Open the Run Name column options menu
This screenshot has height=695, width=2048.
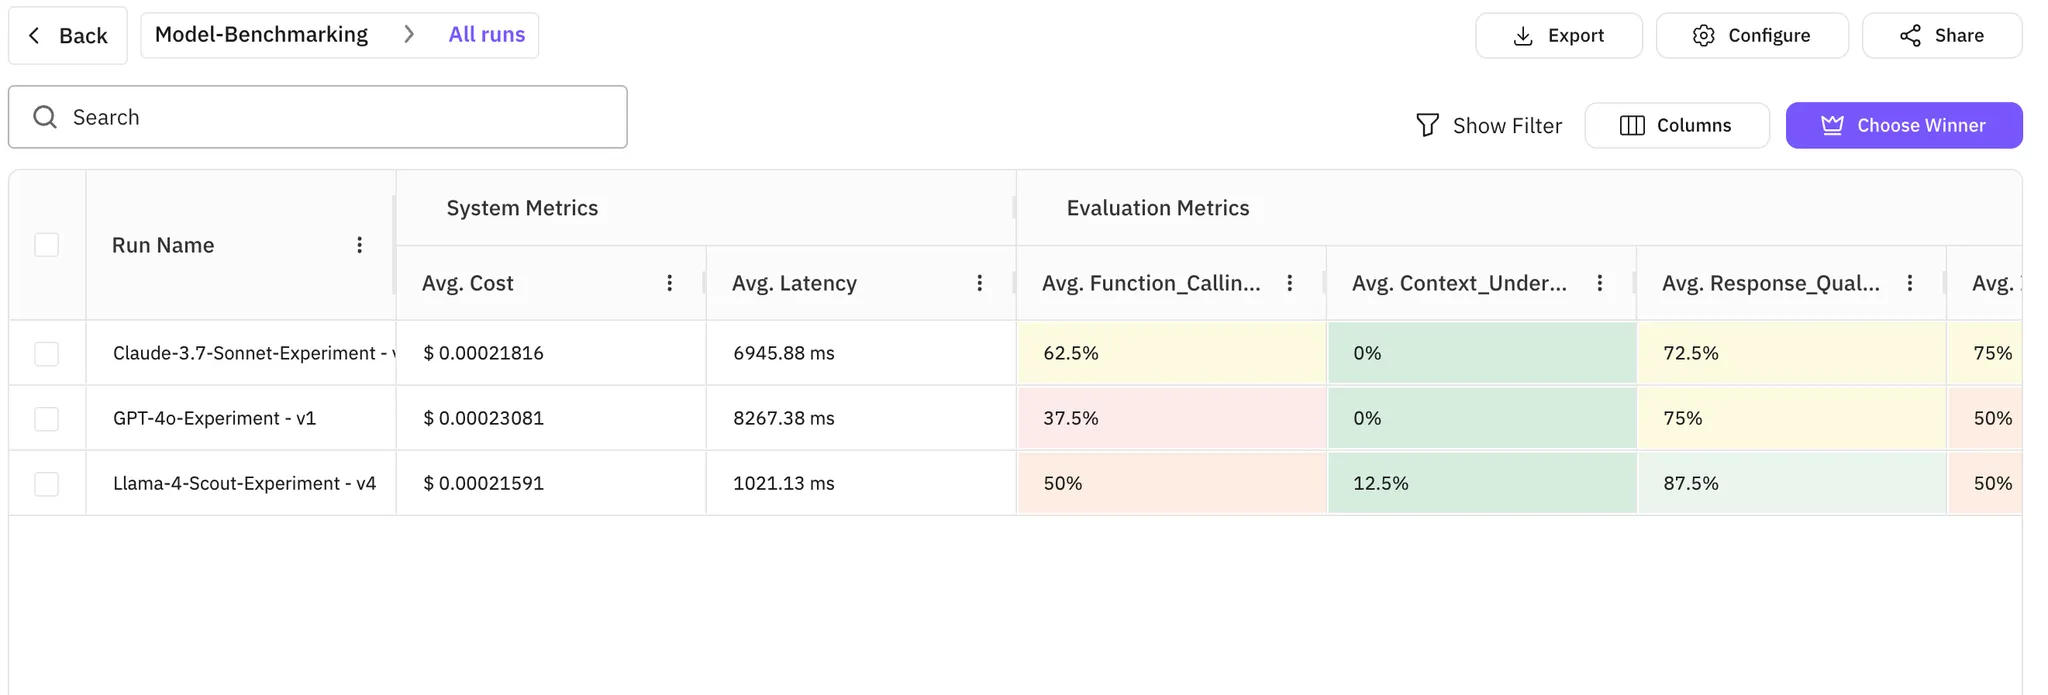click(359, 245)
